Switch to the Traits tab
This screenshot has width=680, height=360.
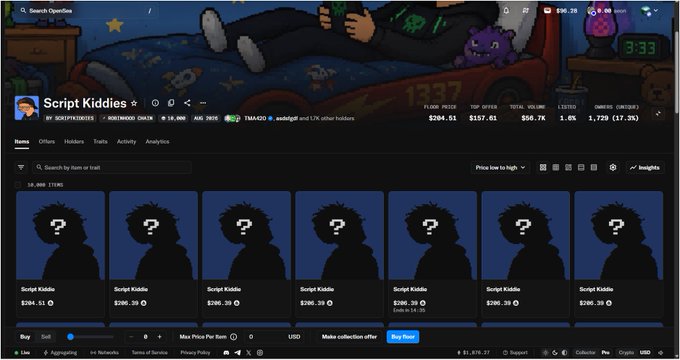100,141
